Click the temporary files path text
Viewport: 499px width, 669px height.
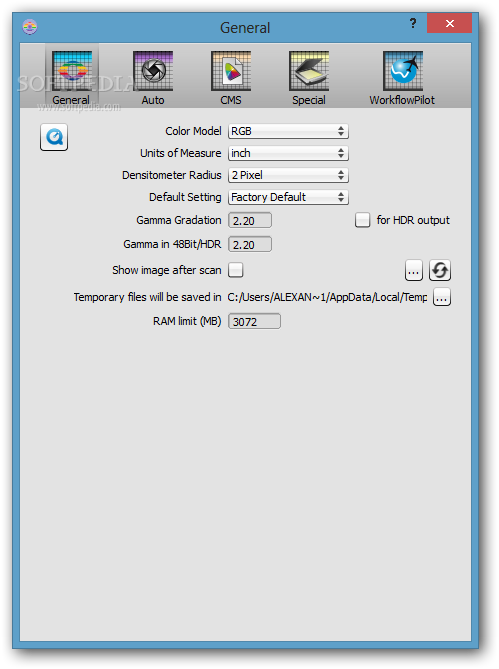327,297
